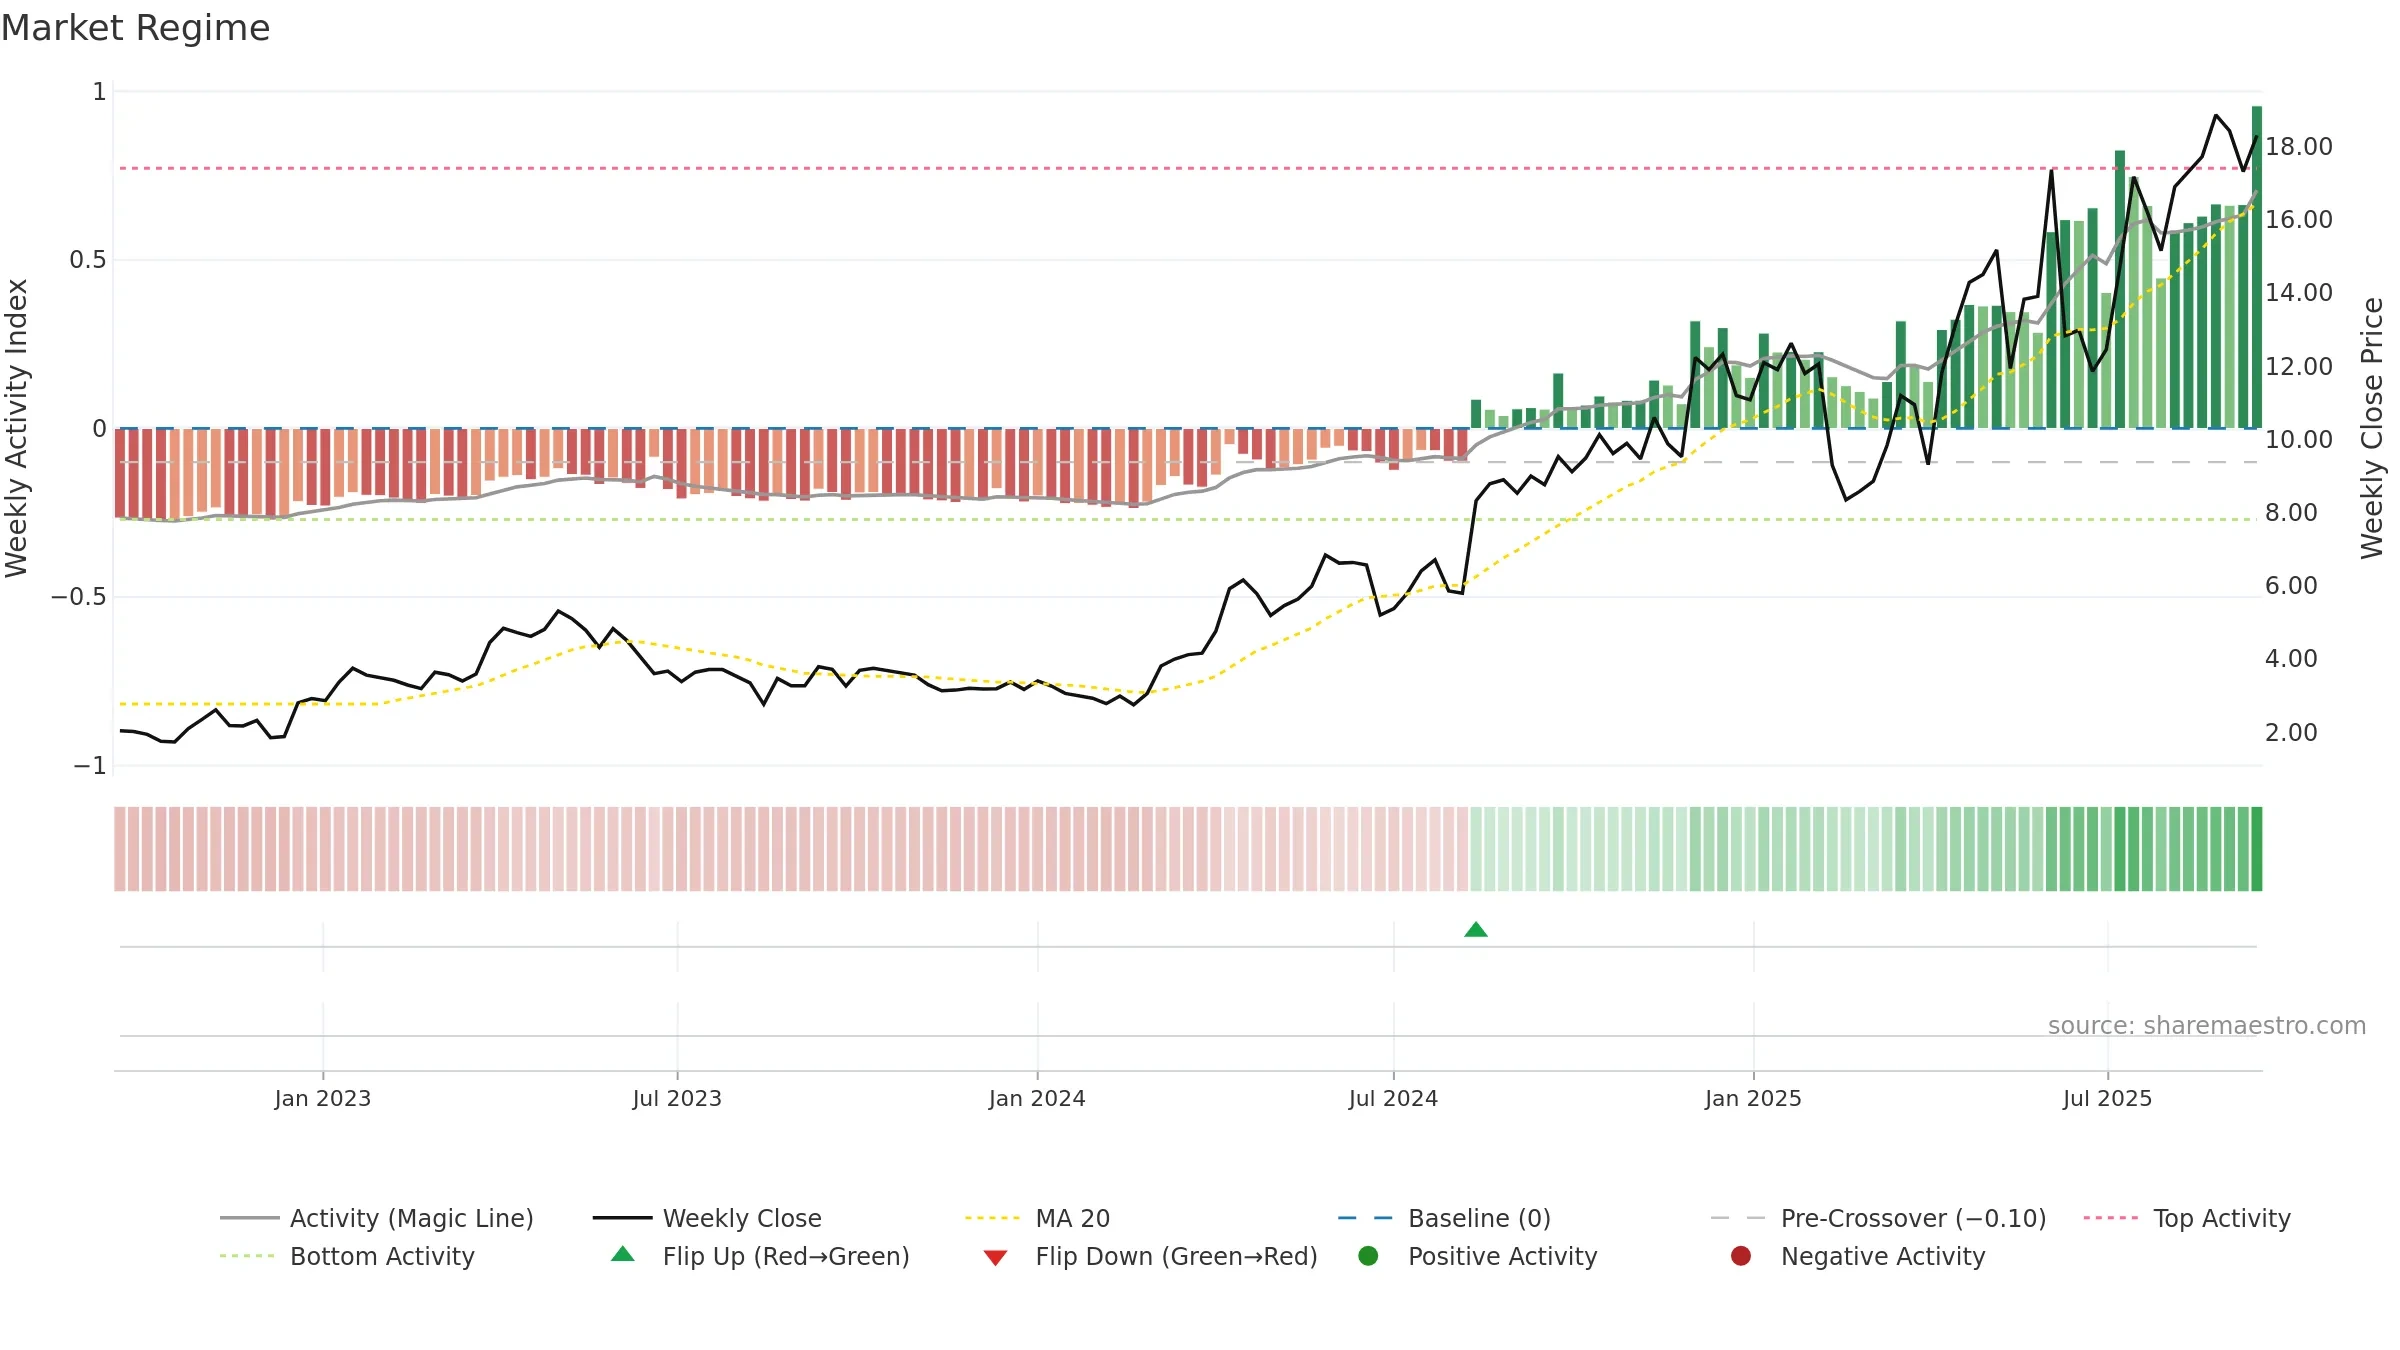2400x1350 pixels.
Task: Click the Weekly Close Price axis title
Action: coord(2372,428)
